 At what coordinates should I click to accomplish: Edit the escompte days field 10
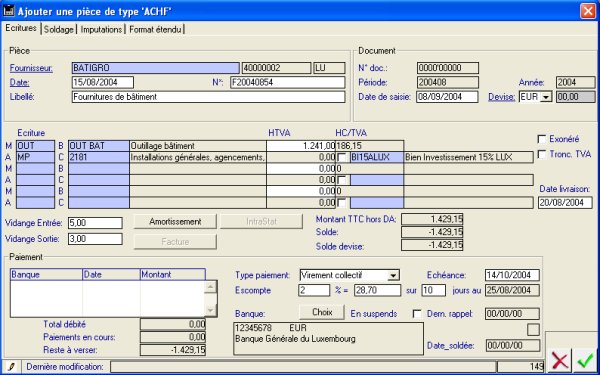coord(434,290)
